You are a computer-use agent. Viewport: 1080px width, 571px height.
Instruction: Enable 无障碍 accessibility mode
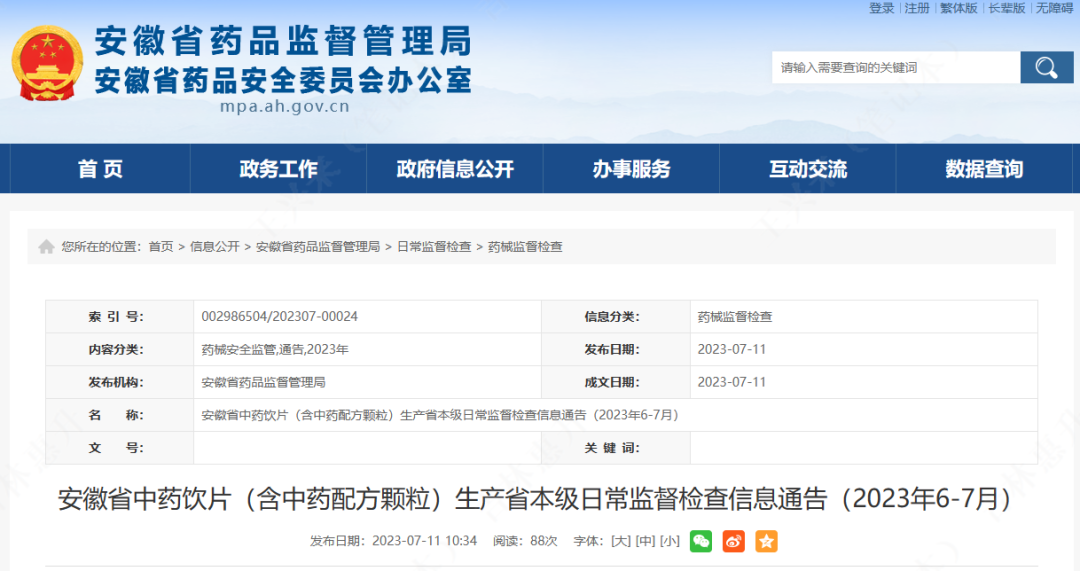point(1054,8)
